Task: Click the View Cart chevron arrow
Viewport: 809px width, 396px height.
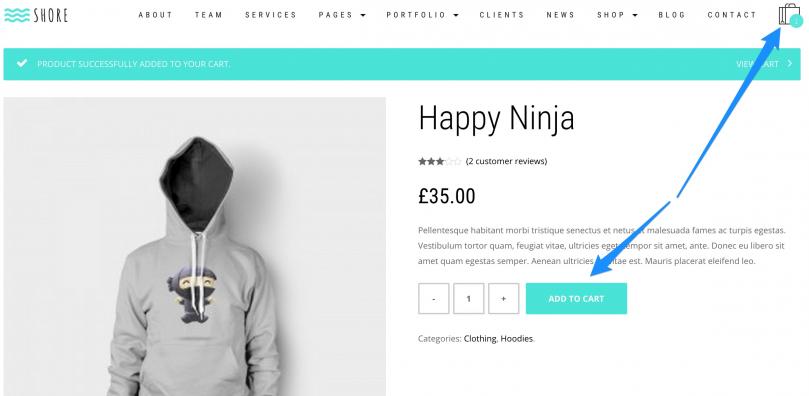Action: 790,63
